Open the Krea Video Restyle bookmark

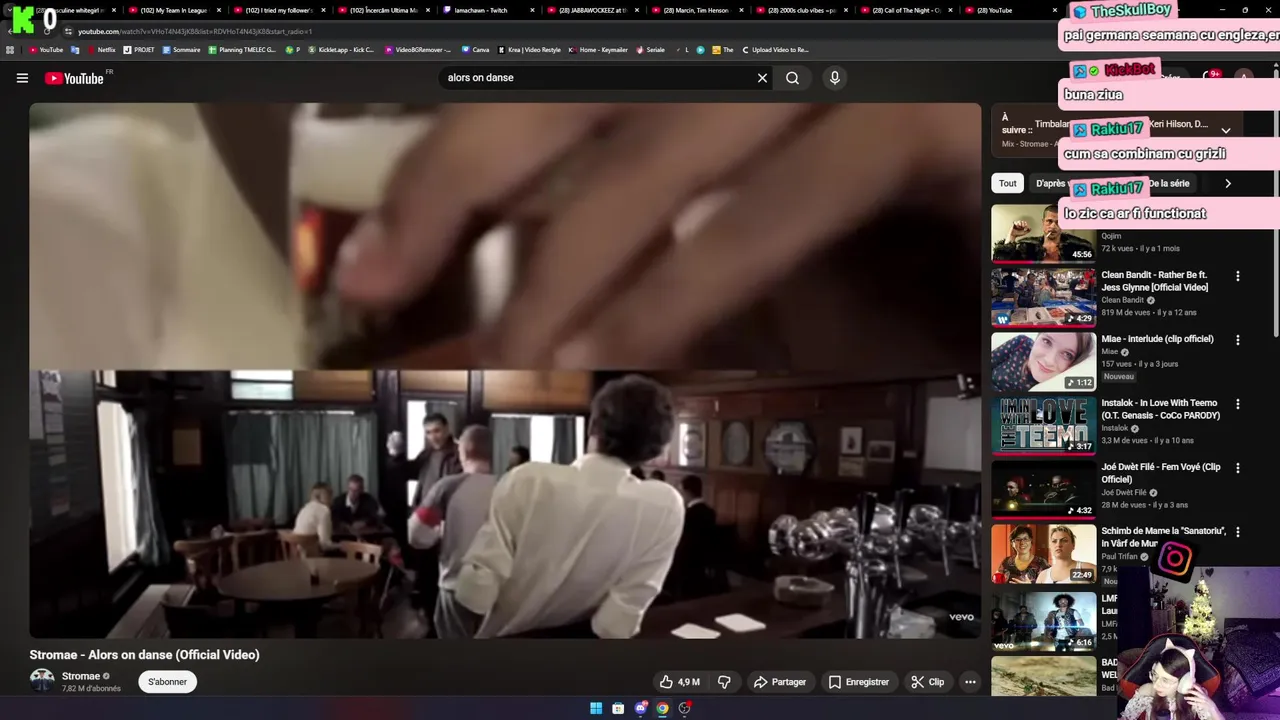point(529,50)
